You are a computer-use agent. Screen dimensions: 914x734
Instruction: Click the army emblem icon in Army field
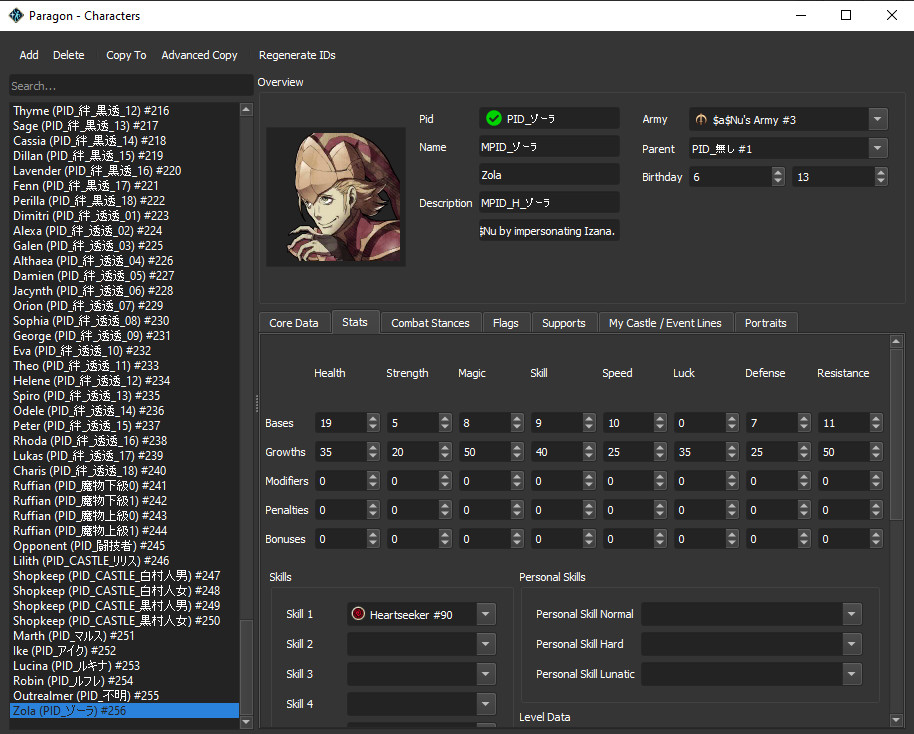pyautogui.click(x=701, y=120)
